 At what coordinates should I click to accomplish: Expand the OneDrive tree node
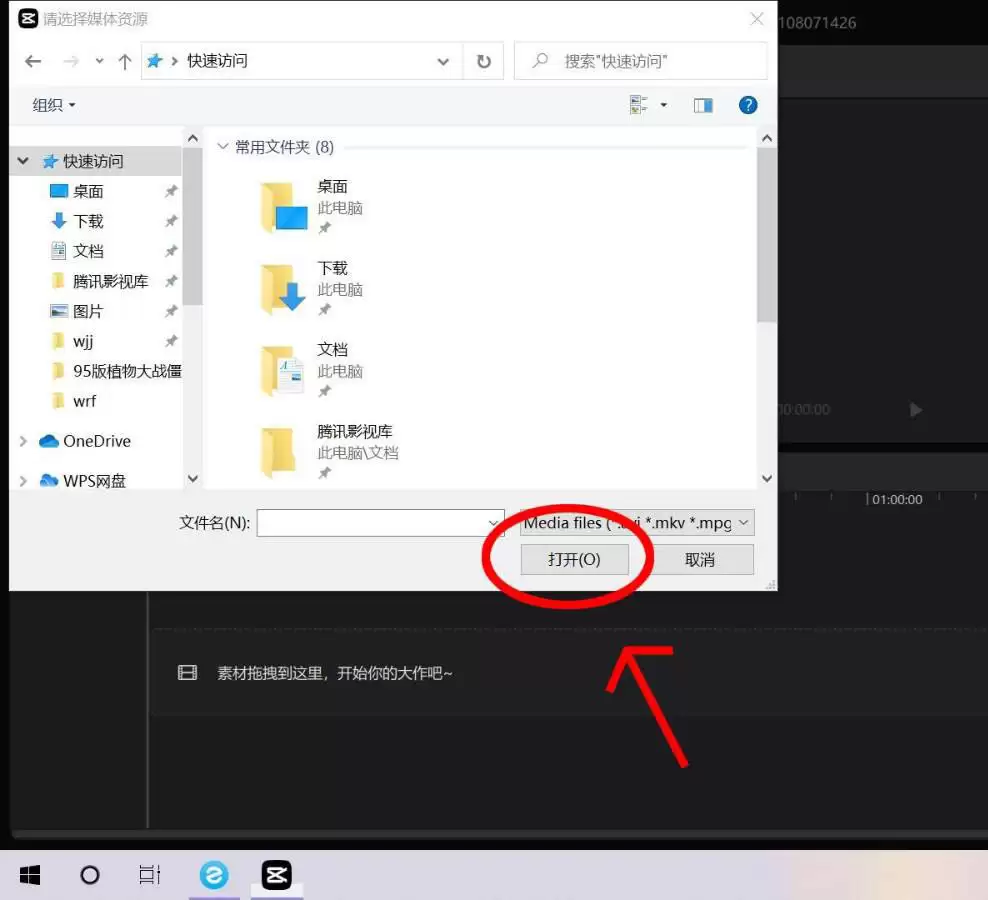click(x=22, y=441)
